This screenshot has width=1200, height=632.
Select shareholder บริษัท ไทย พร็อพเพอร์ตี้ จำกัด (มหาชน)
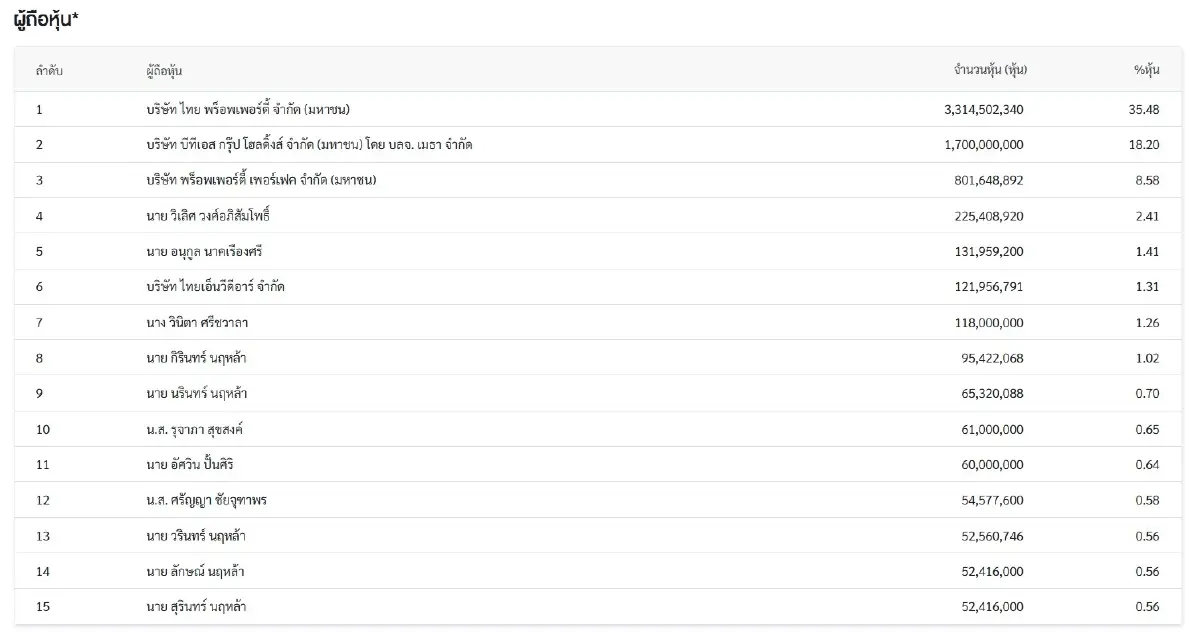[248, 109]
